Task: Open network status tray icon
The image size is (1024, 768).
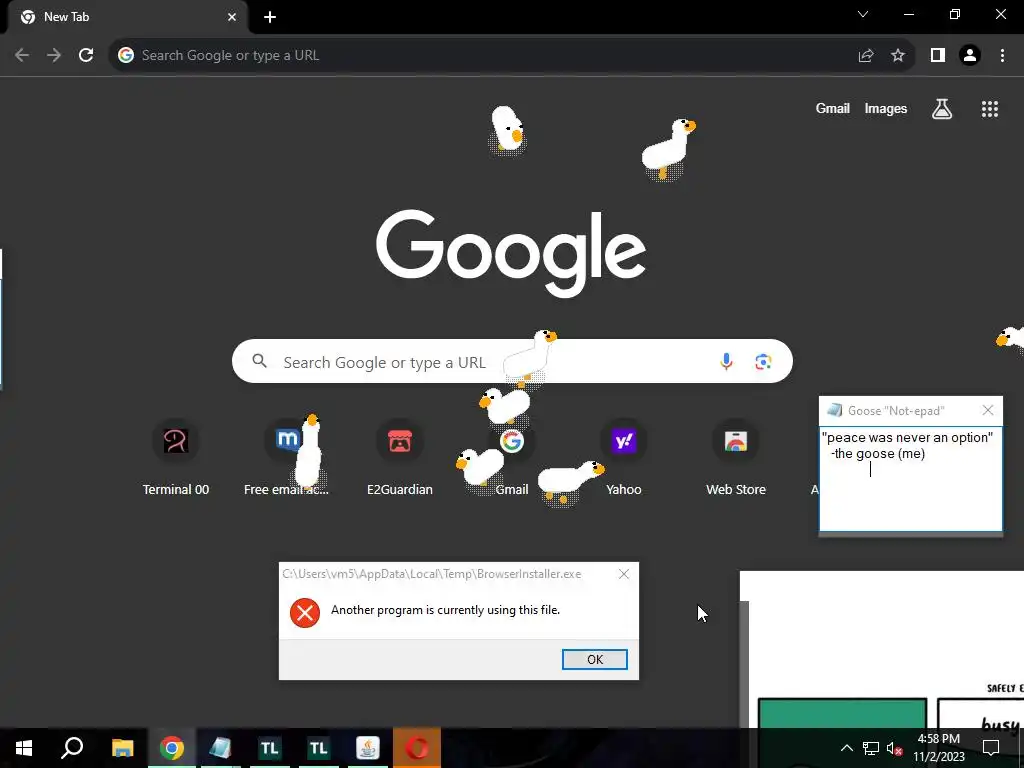Action: (x=871, y=748)
